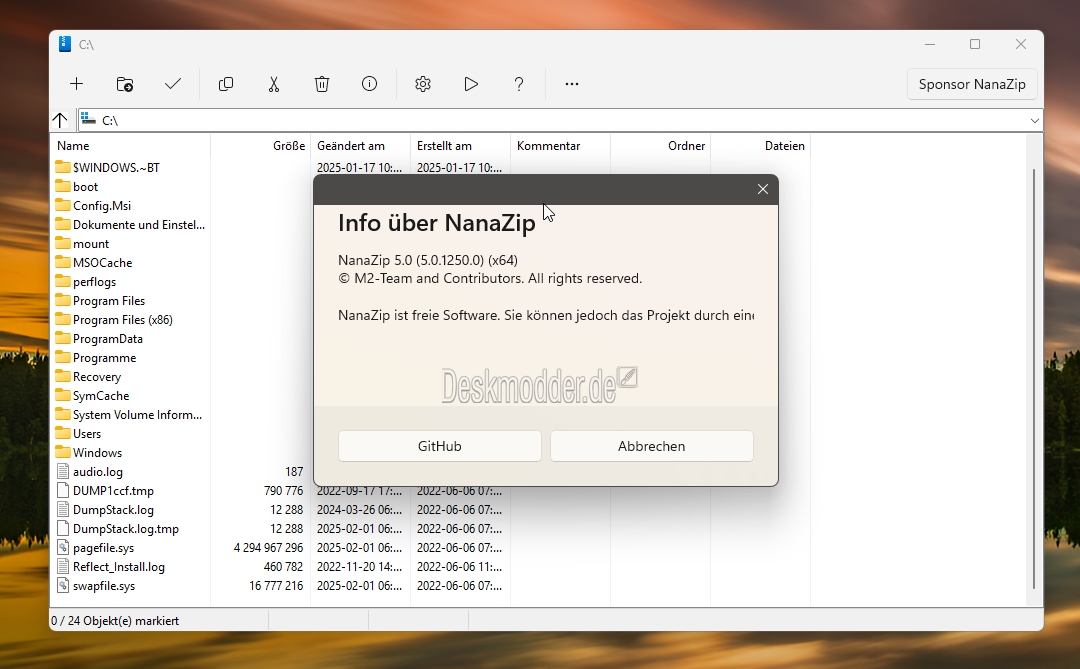Click the size value 460 782
Viewport: 1080px width, 669px height.
[x=283, y=567]
